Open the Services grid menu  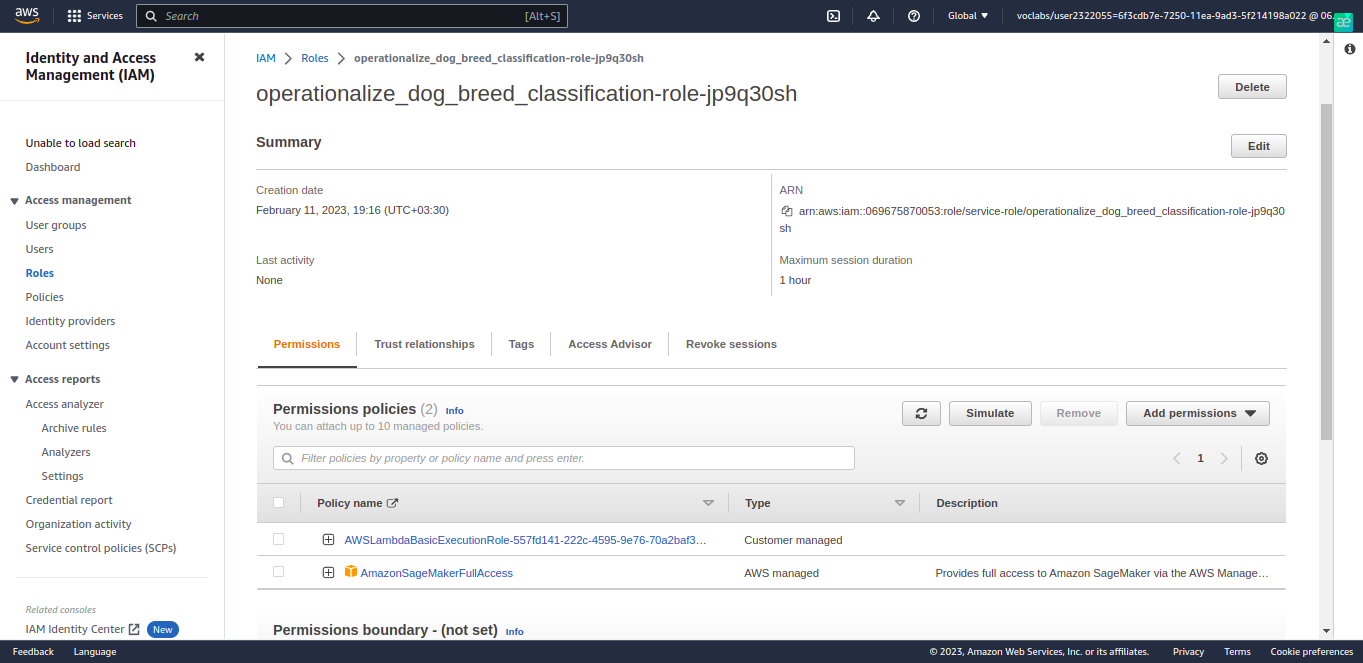coord(95,16)
